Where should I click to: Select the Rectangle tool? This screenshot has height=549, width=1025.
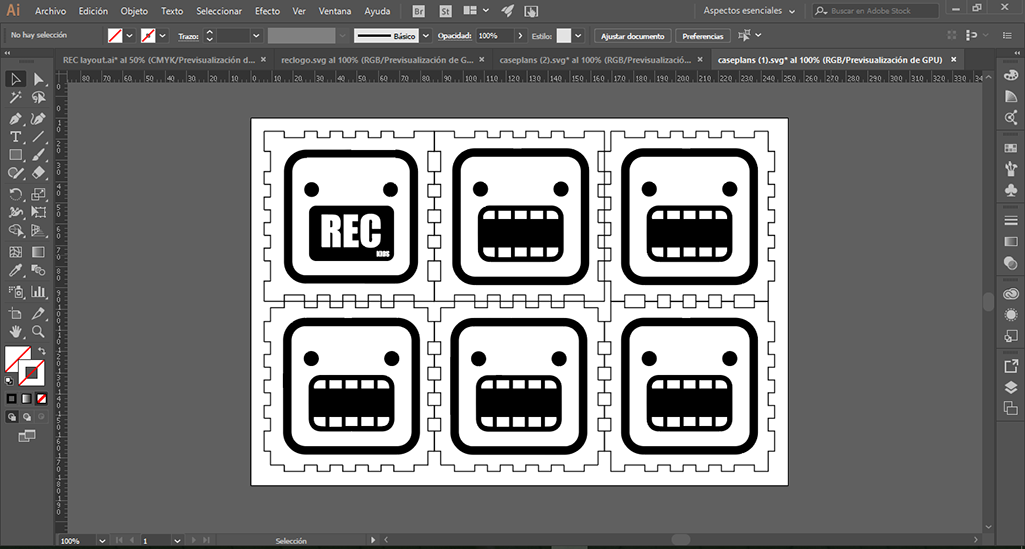(16, 155)
